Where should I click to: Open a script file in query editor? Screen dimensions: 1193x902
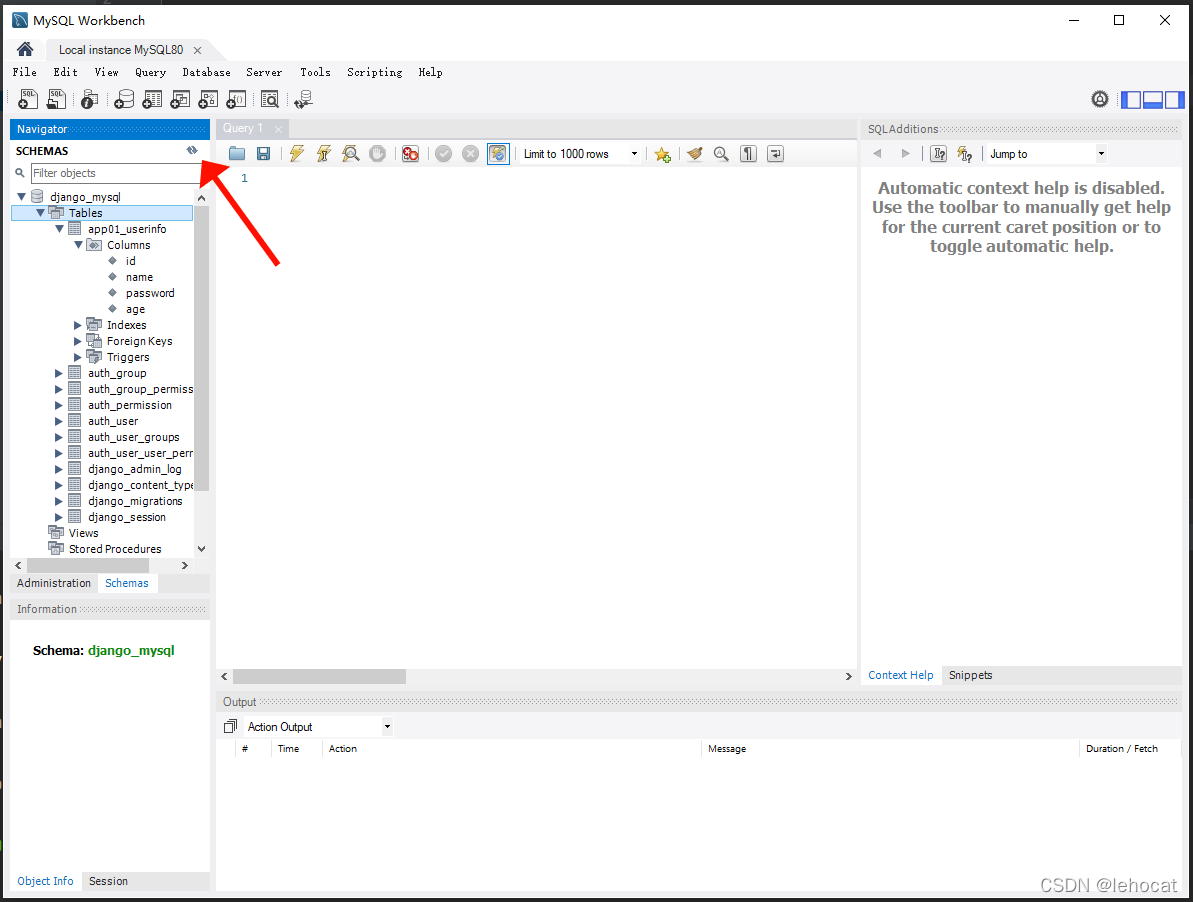(237, 154)
